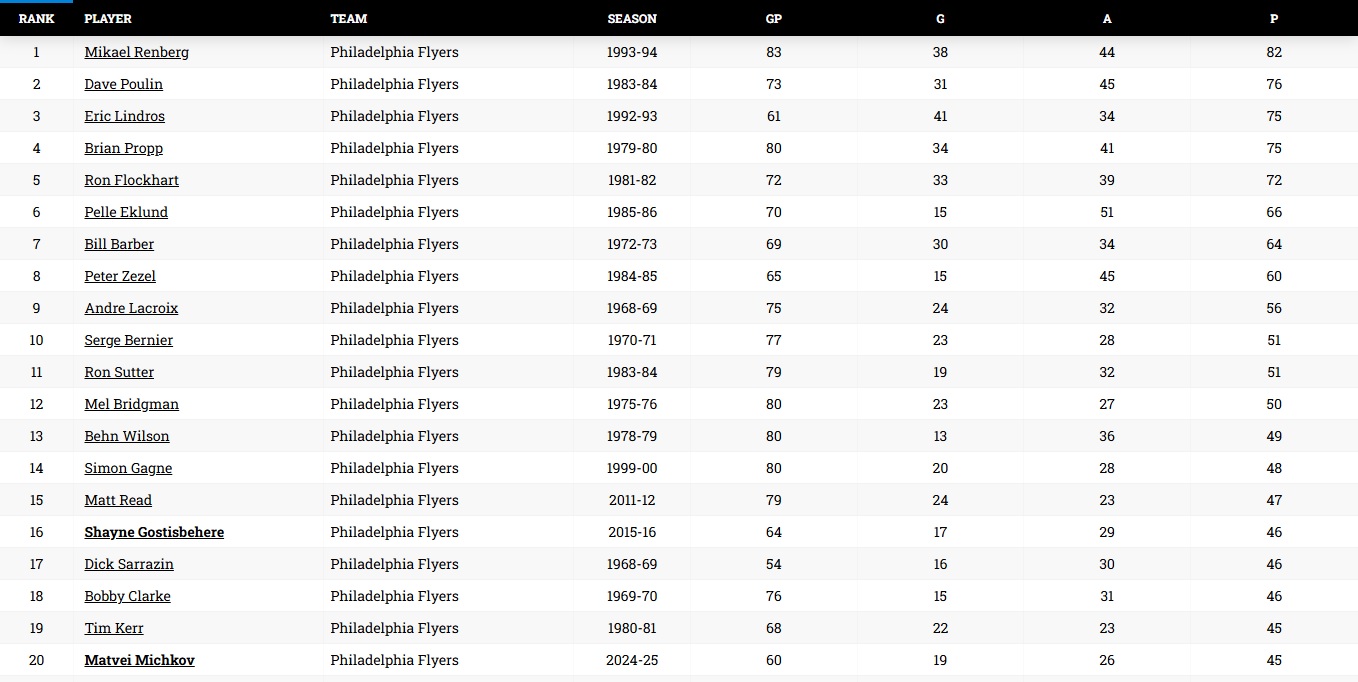Click the Dave Poulin player link
This screenshot has height=682, width=1358.
click(x=123, y=84)
